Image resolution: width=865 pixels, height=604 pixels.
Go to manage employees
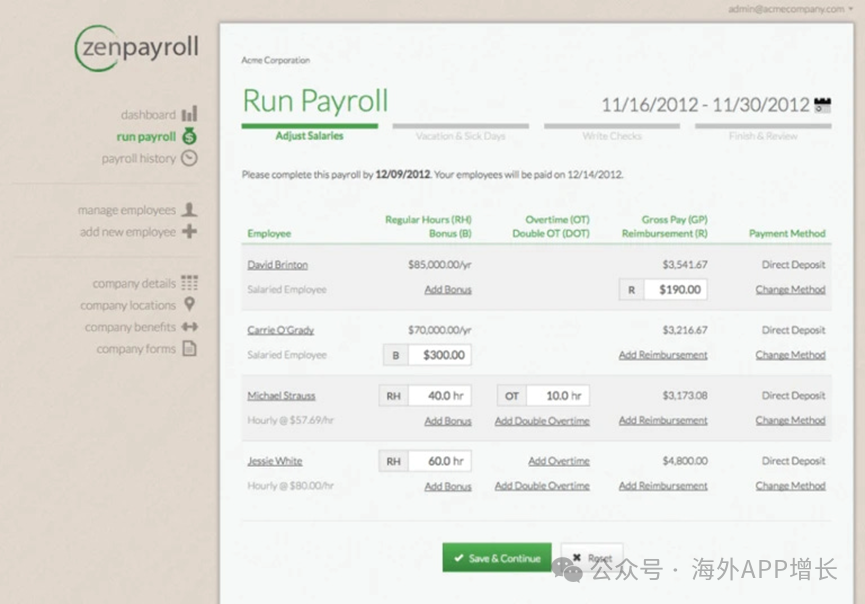tap(126, 210)
